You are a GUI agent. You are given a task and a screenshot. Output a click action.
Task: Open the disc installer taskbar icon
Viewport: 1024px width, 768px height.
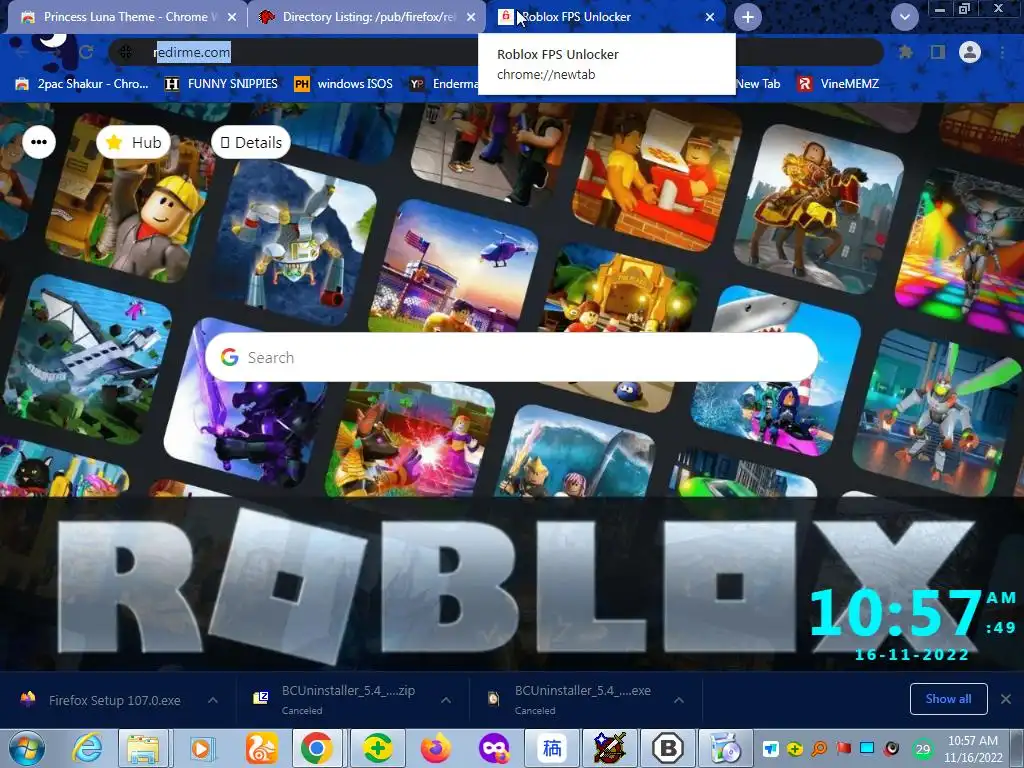726,748
